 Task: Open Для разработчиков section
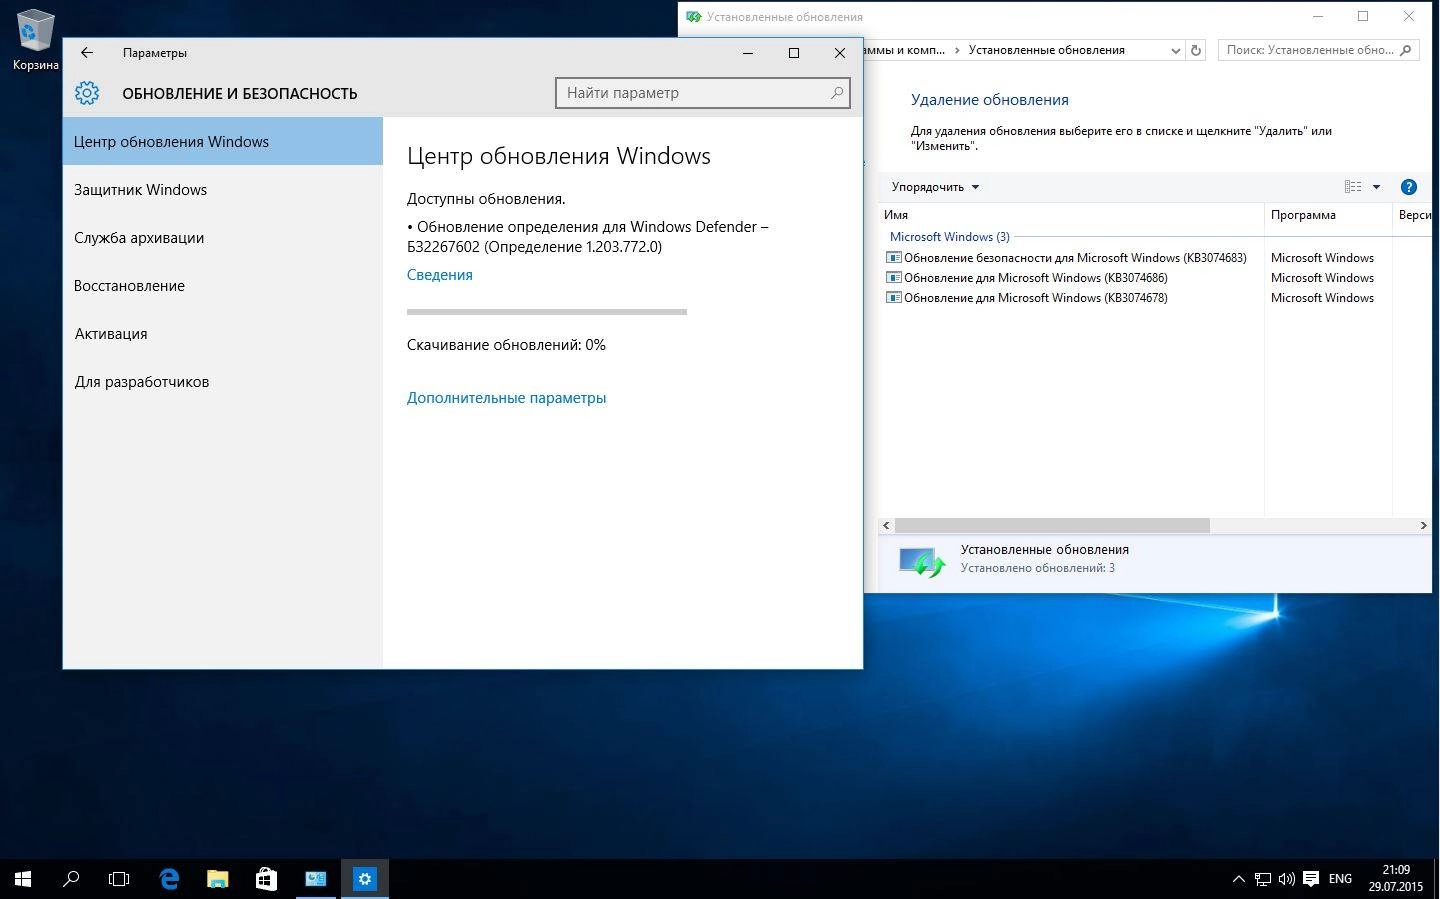(223, 381)
